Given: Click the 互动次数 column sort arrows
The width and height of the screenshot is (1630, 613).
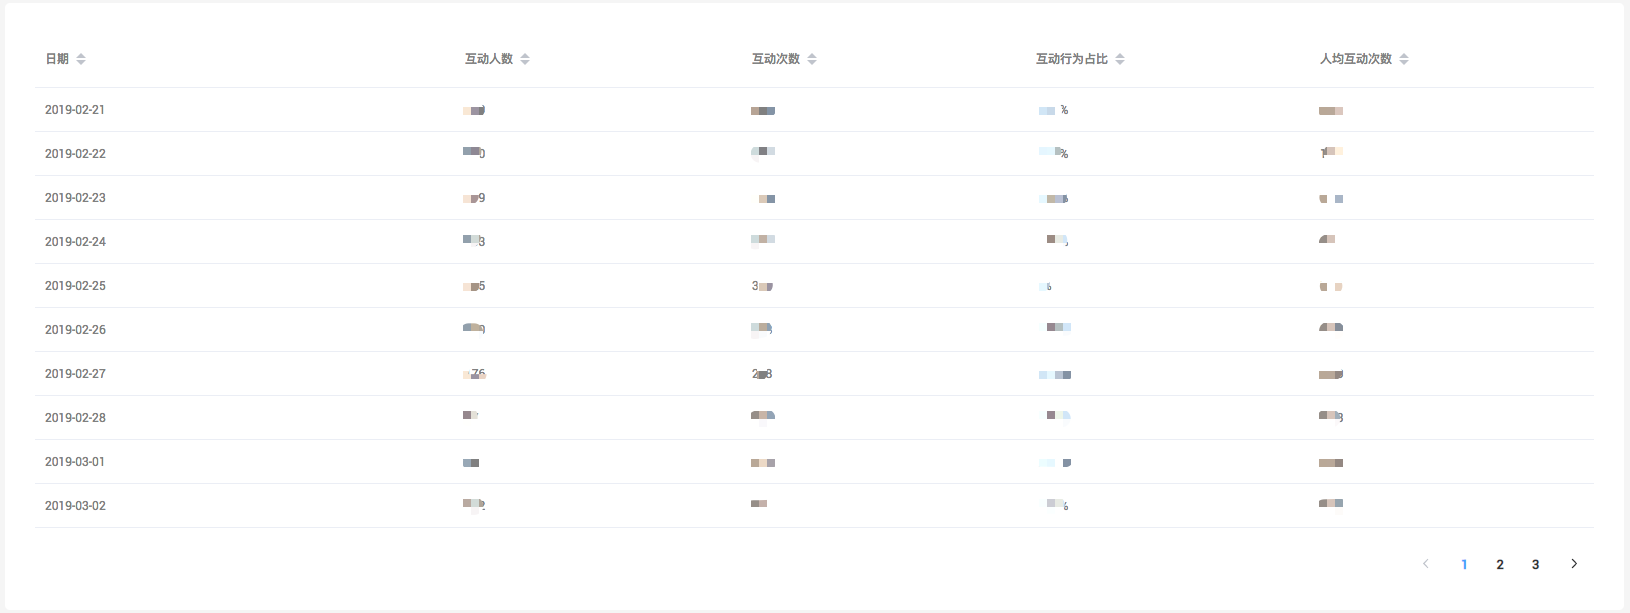Looking at the screenshot, I should coord(812,59).
